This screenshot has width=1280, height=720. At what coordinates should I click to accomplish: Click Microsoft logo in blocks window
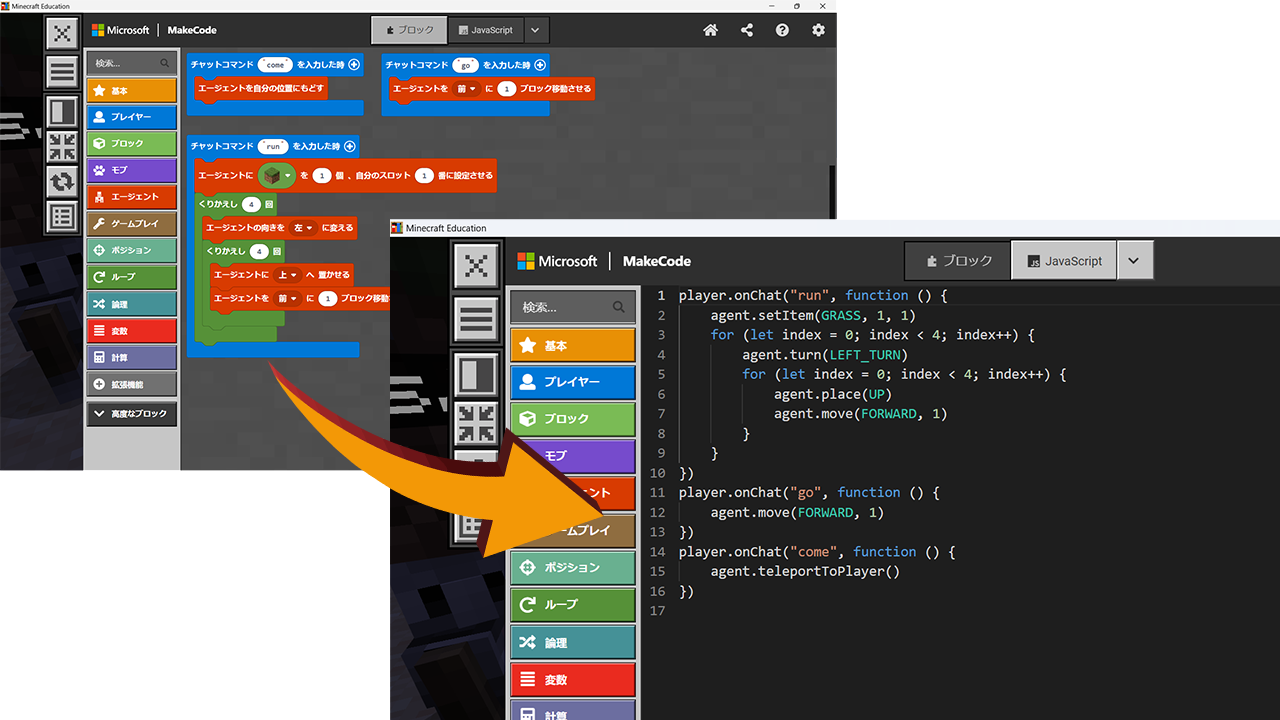[120, 30]
